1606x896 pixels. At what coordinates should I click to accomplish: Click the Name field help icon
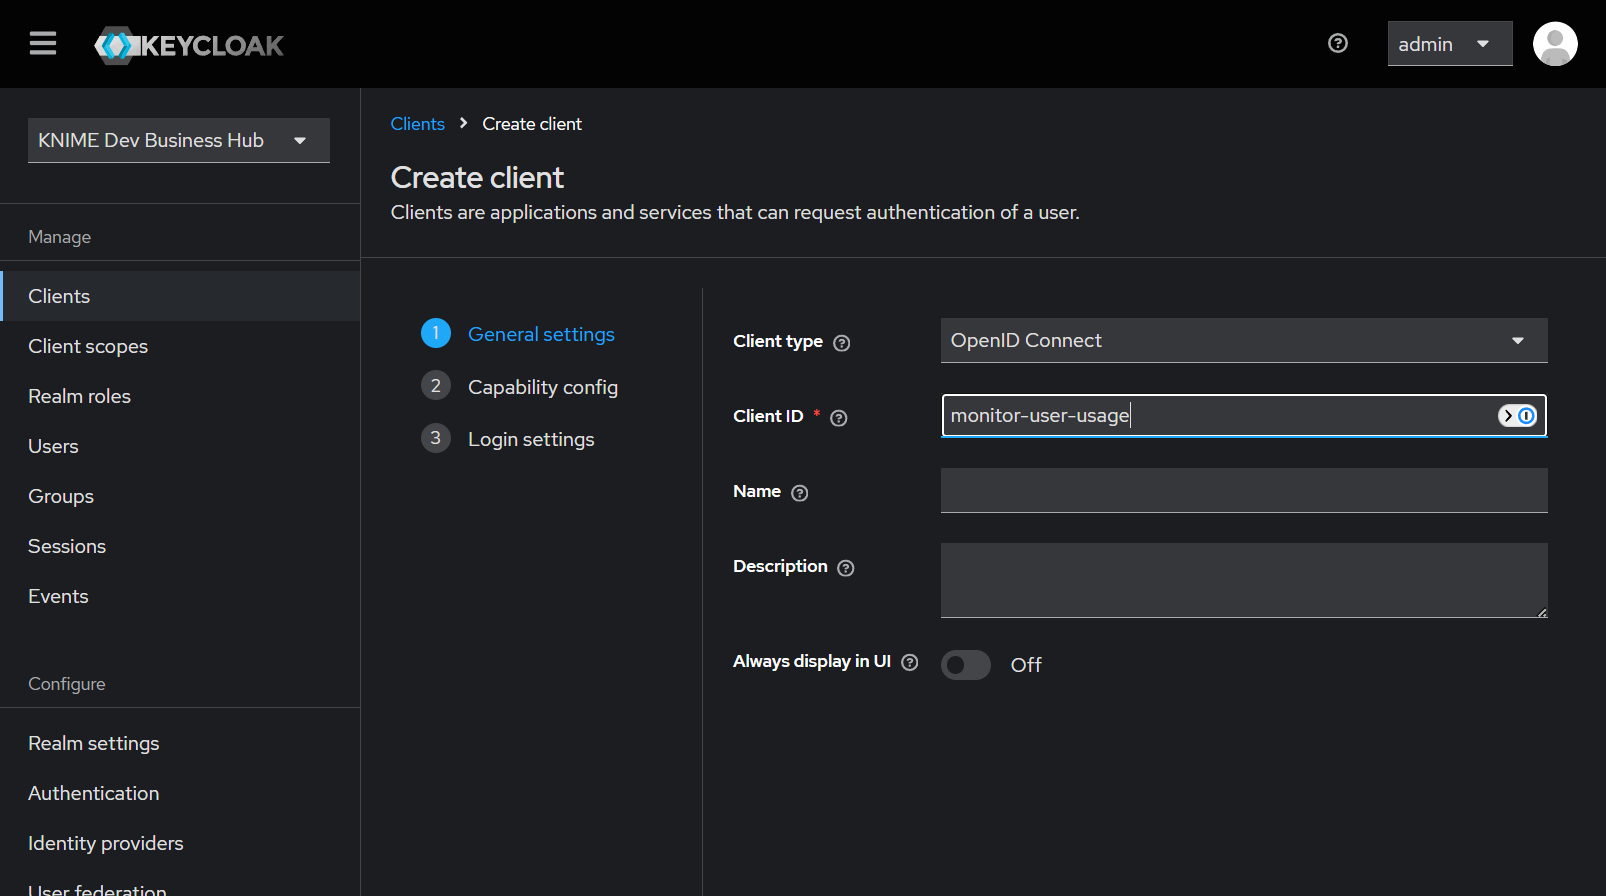point(799,493)
